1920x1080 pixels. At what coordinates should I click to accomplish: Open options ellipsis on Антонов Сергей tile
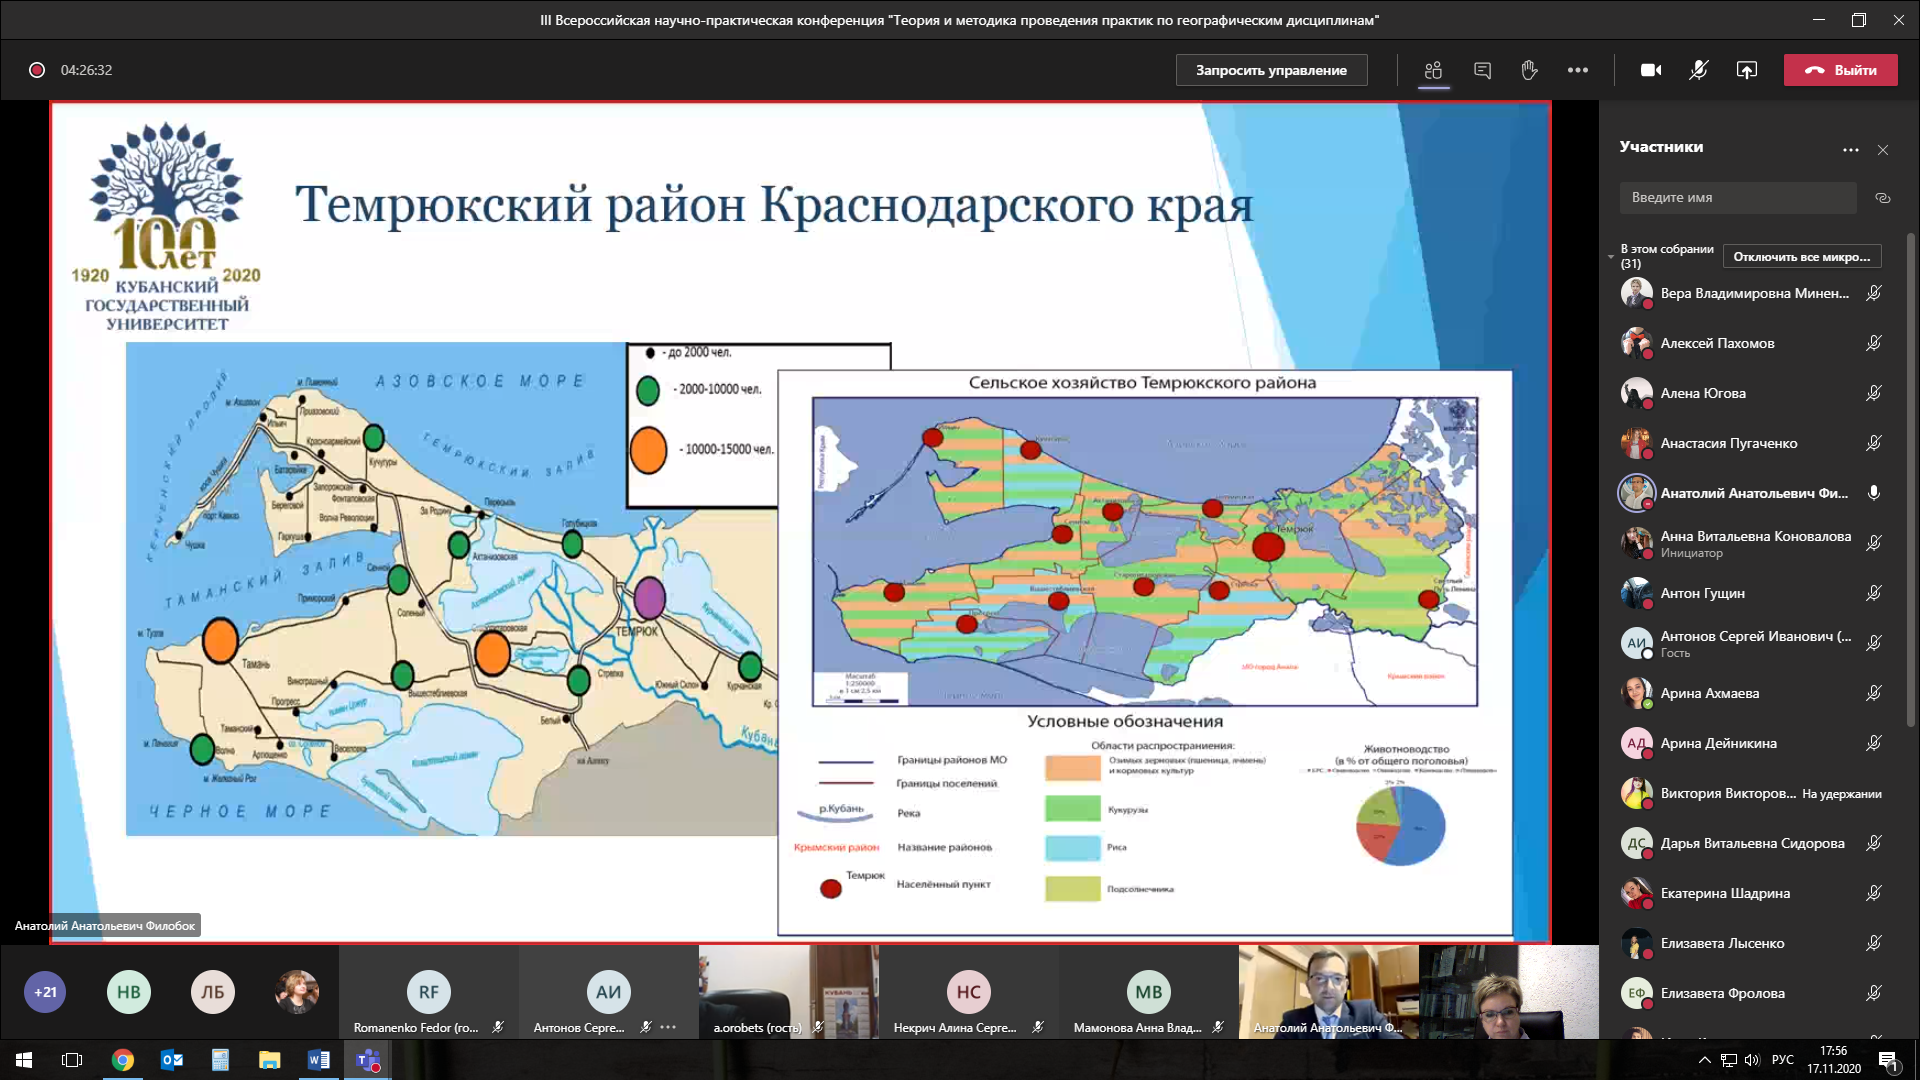[669, 1027]
